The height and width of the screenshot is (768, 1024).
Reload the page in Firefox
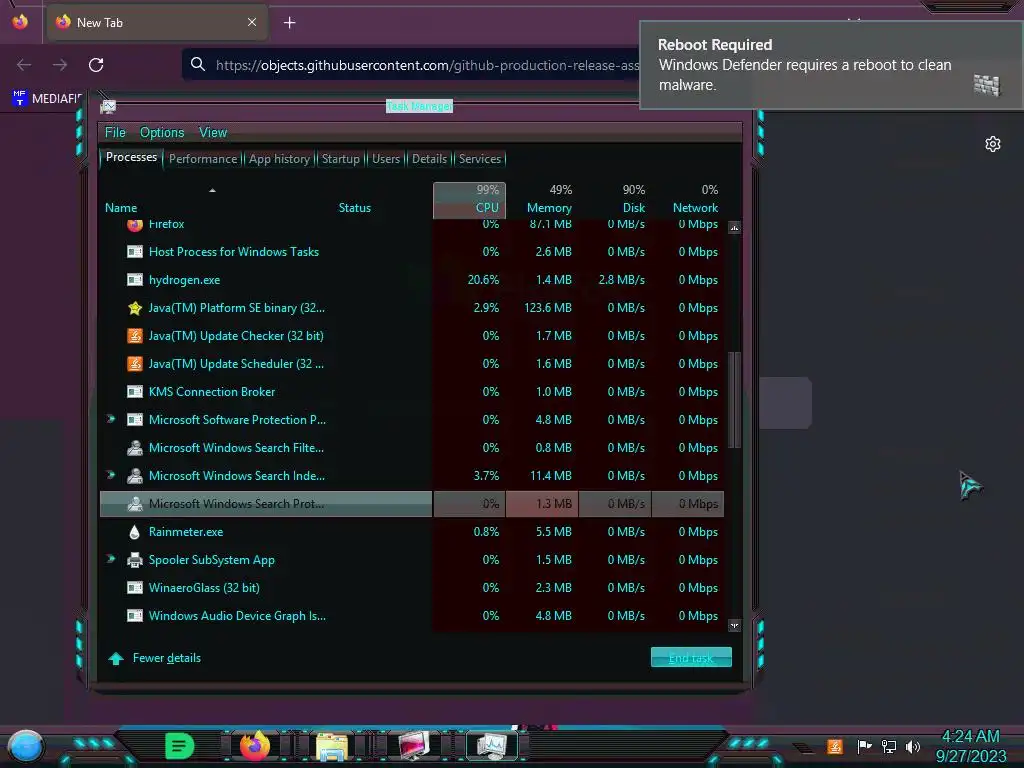point(96,65)
